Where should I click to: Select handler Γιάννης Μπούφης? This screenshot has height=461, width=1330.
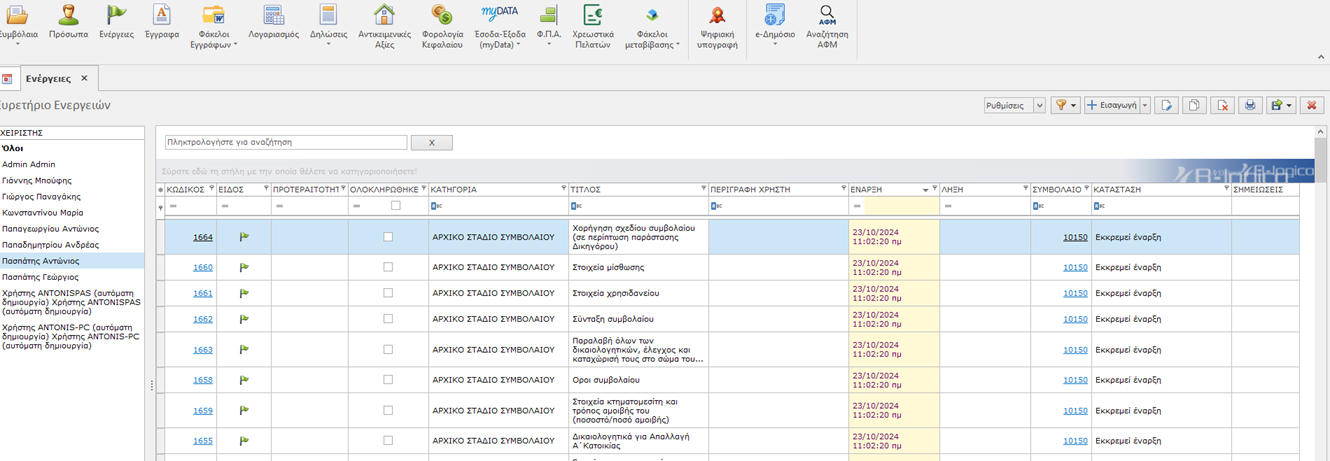[x=36, y=180]
